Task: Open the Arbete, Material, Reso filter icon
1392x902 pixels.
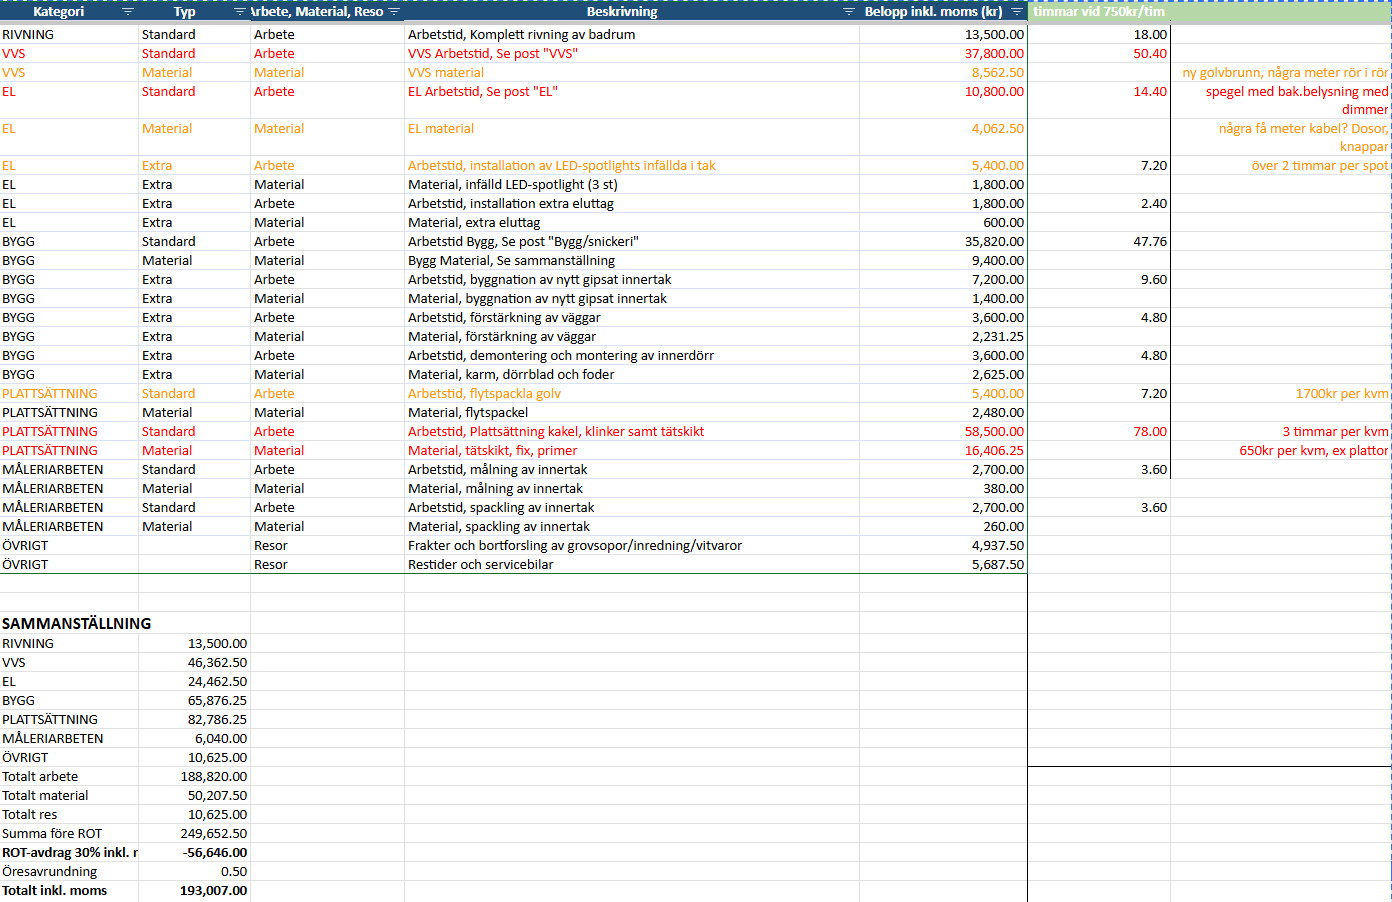Action: [x=394, y=12]
